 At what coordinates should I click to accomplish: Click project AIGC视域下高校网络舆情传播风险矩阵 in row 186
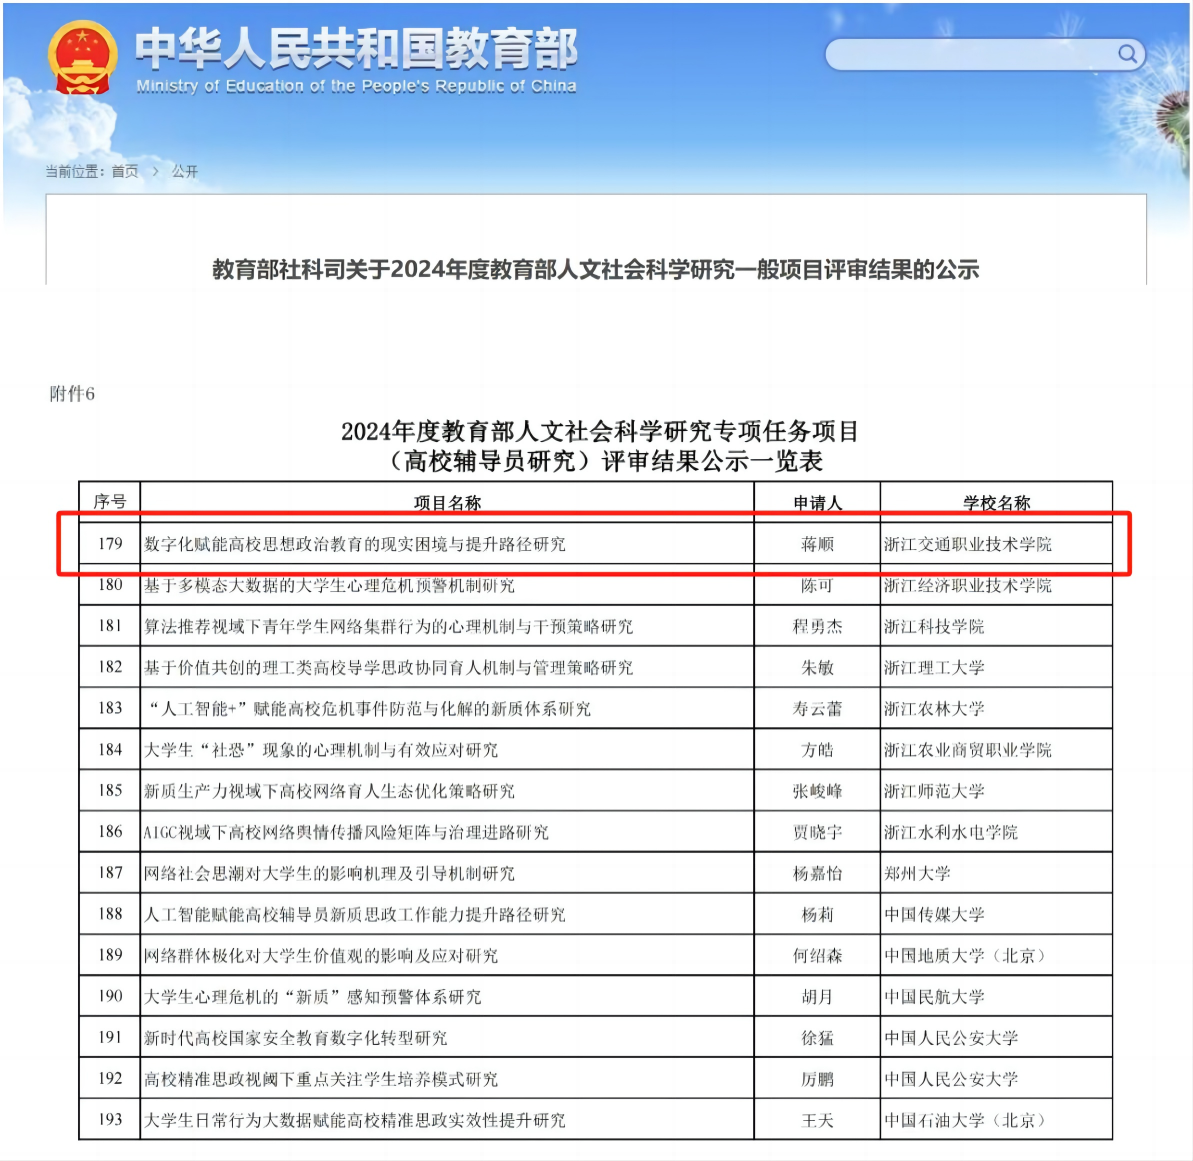(346, 832)
